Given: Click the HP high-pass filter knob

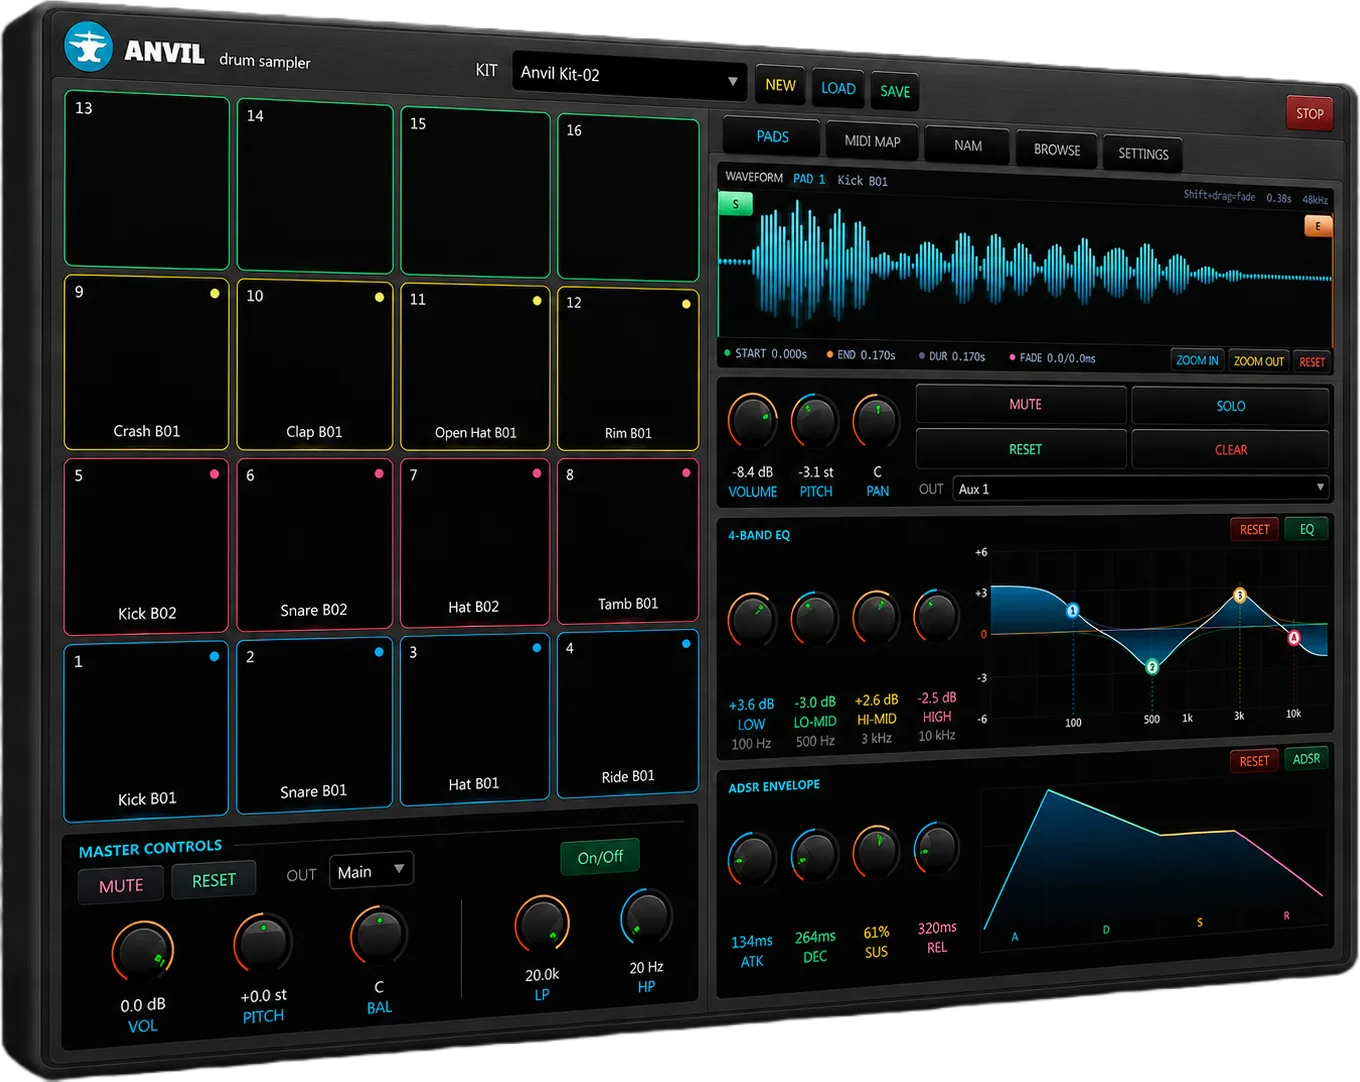Looking at the screenshot, I should [x=646, y=916].
